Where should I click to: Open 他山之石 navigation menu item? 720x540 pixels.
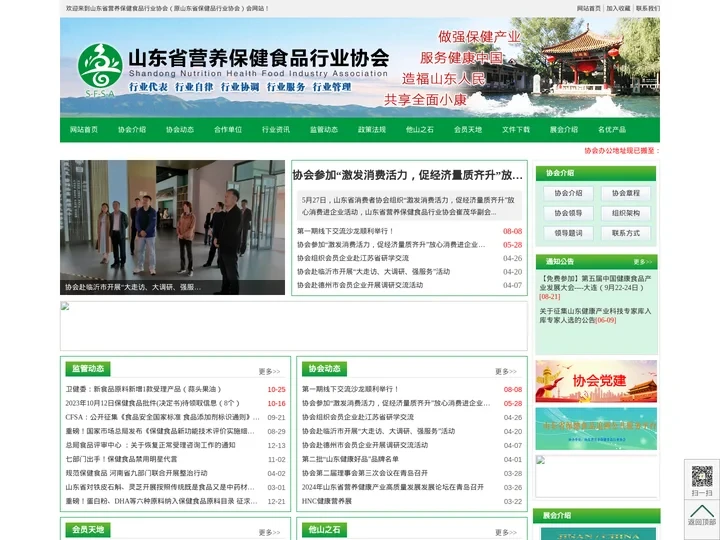pyautogui.click(x=420, y=129)
